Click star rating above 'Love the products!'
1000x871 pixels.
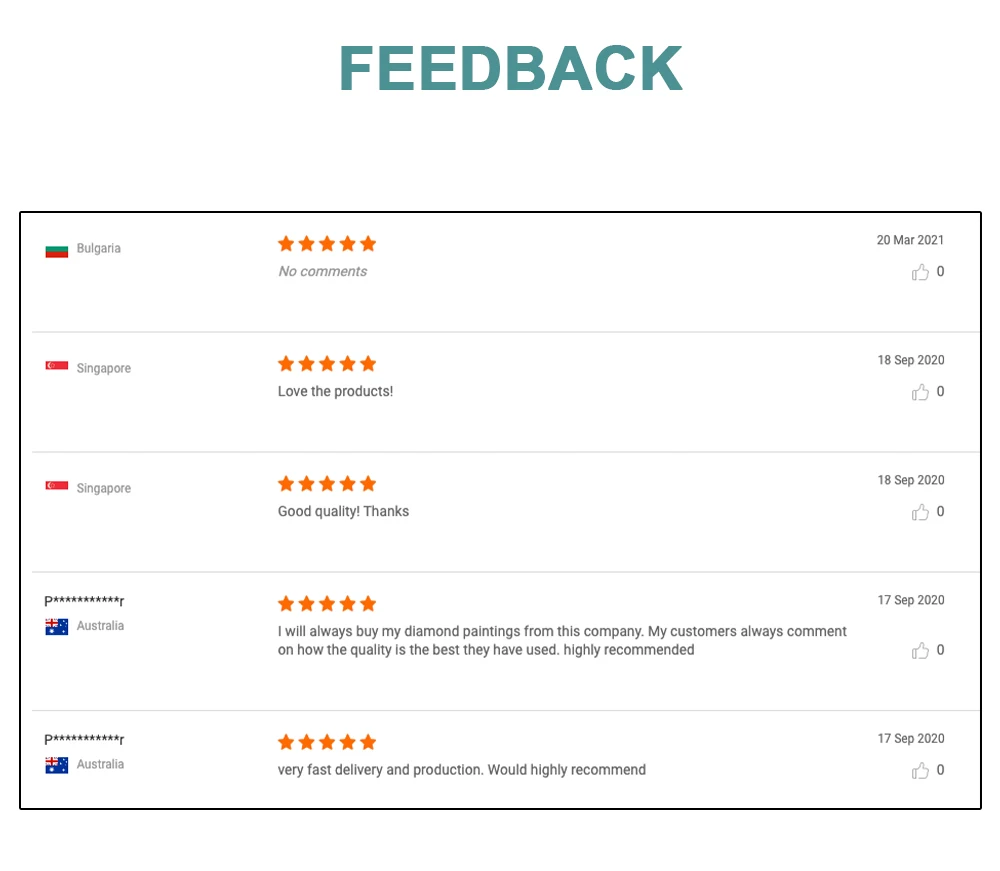click(327, 364)
